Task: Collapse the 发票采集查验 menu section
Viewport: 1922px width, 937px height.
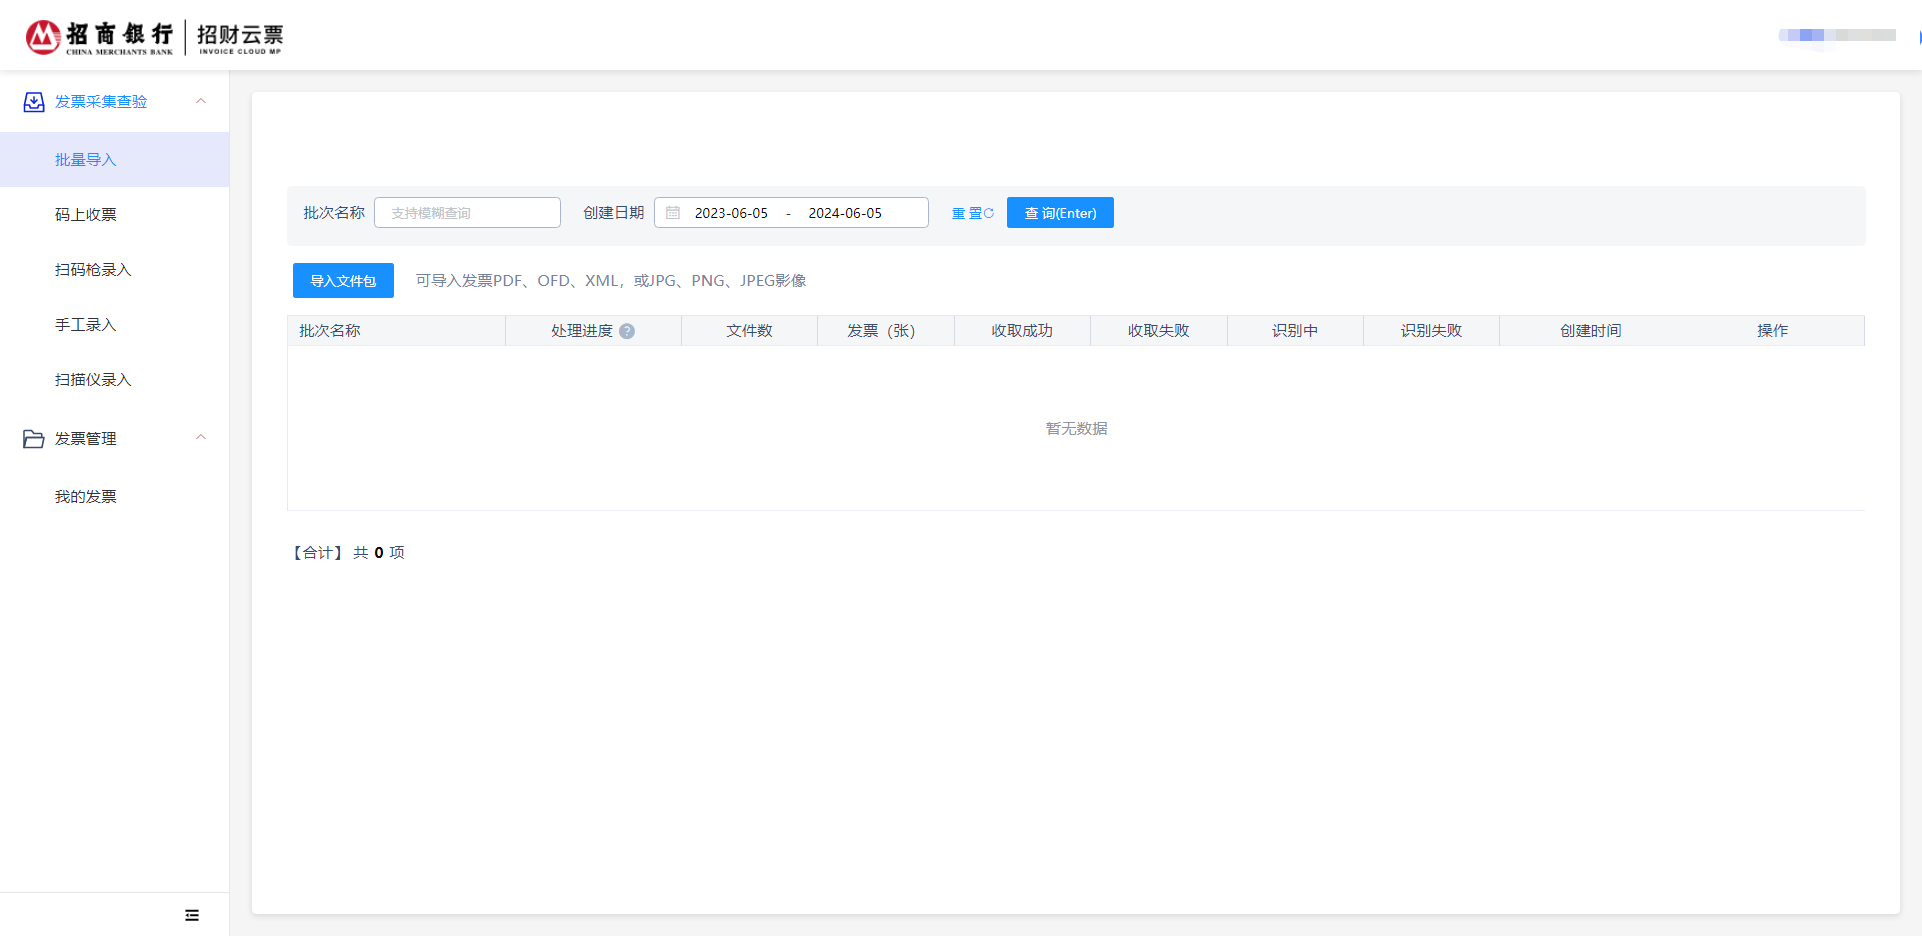Action: pos(200,101)
